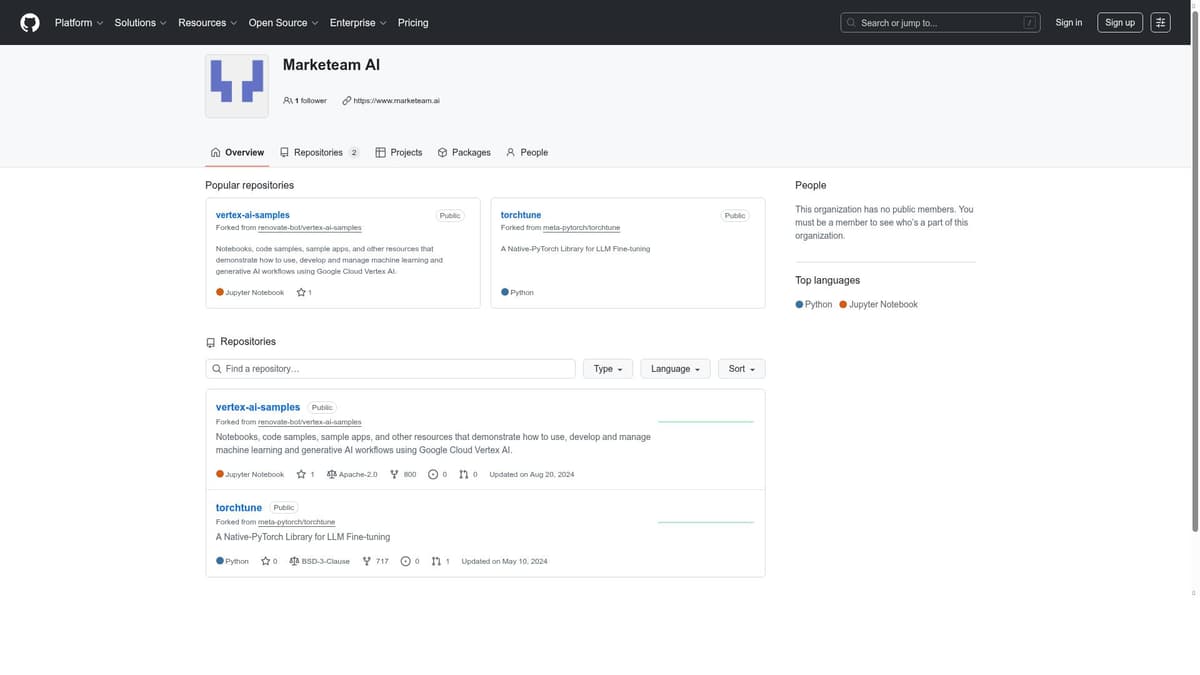Click the BSD-3-Clause license label

(319, 561)
